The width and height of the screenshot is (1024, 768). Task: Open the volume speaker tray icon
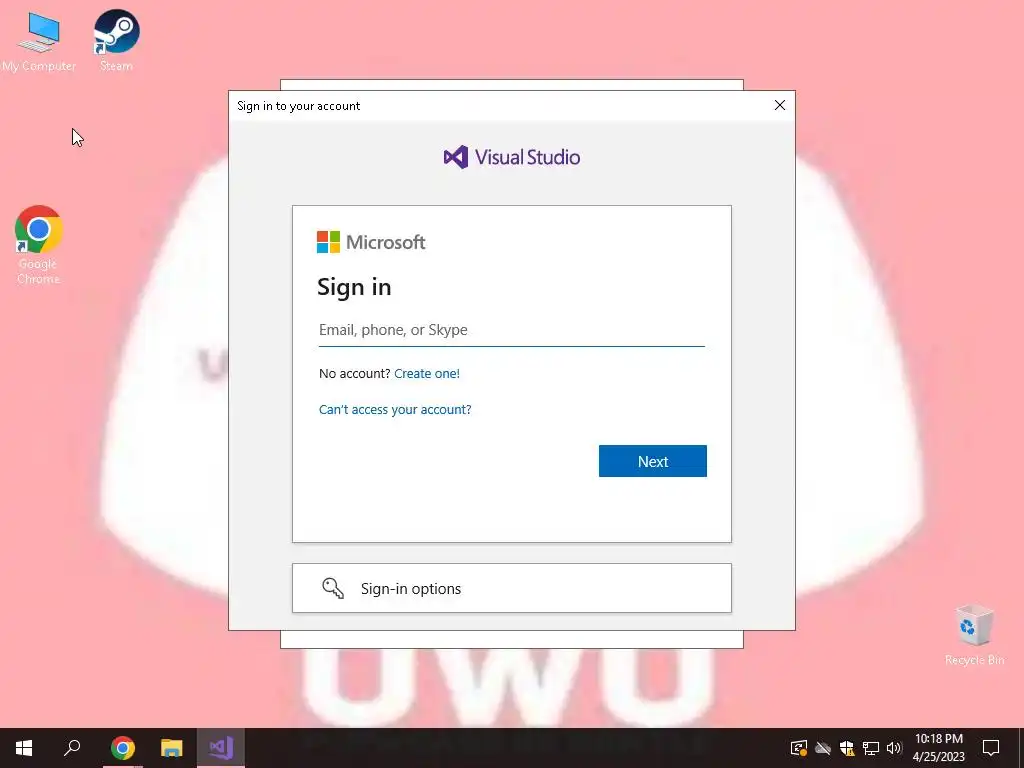click(x=894, y=748)
